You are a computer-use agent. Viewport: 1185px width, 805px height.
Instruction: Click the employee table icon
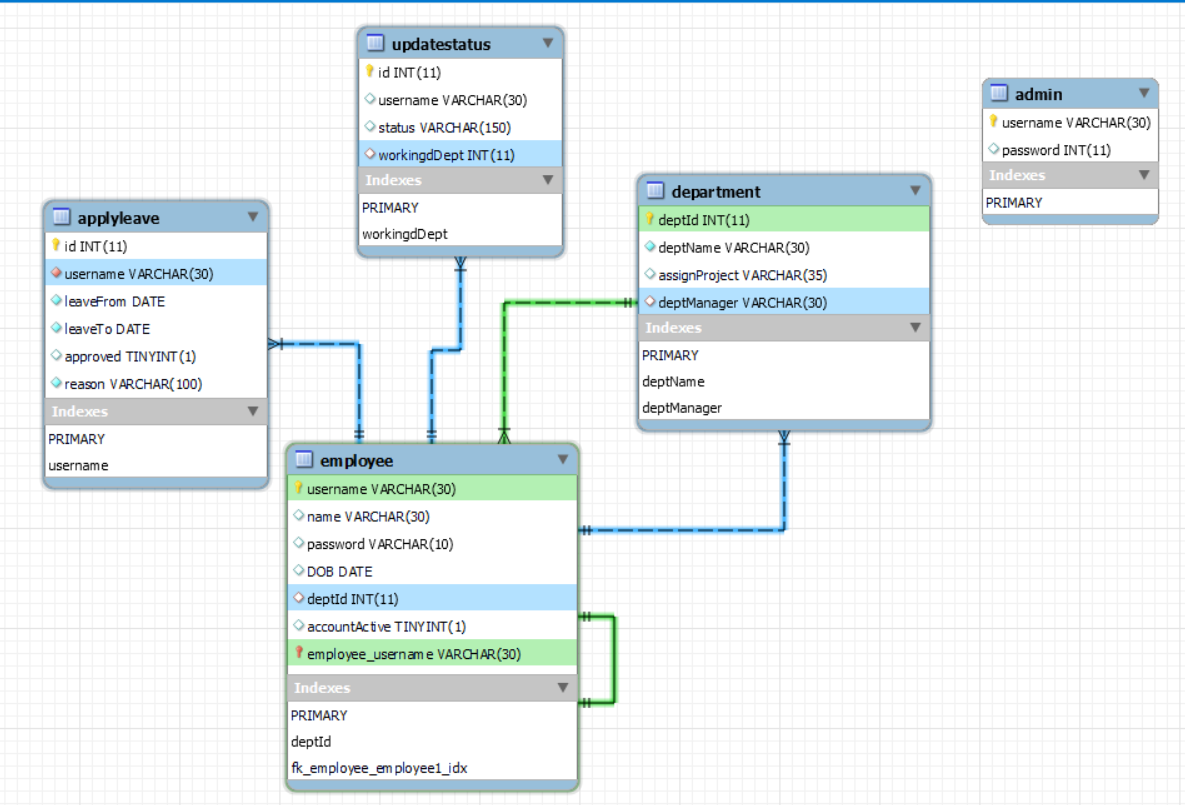[304, 460]
